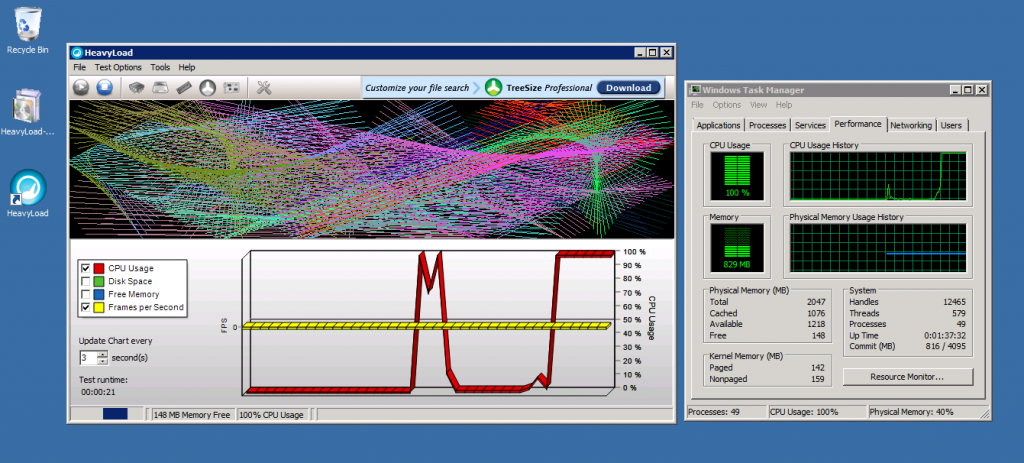Click 'Physical Memory: 40%' status bar entry
This screenshot has width=1024, height=463.
pyautogui.click(x=912, y=412)
